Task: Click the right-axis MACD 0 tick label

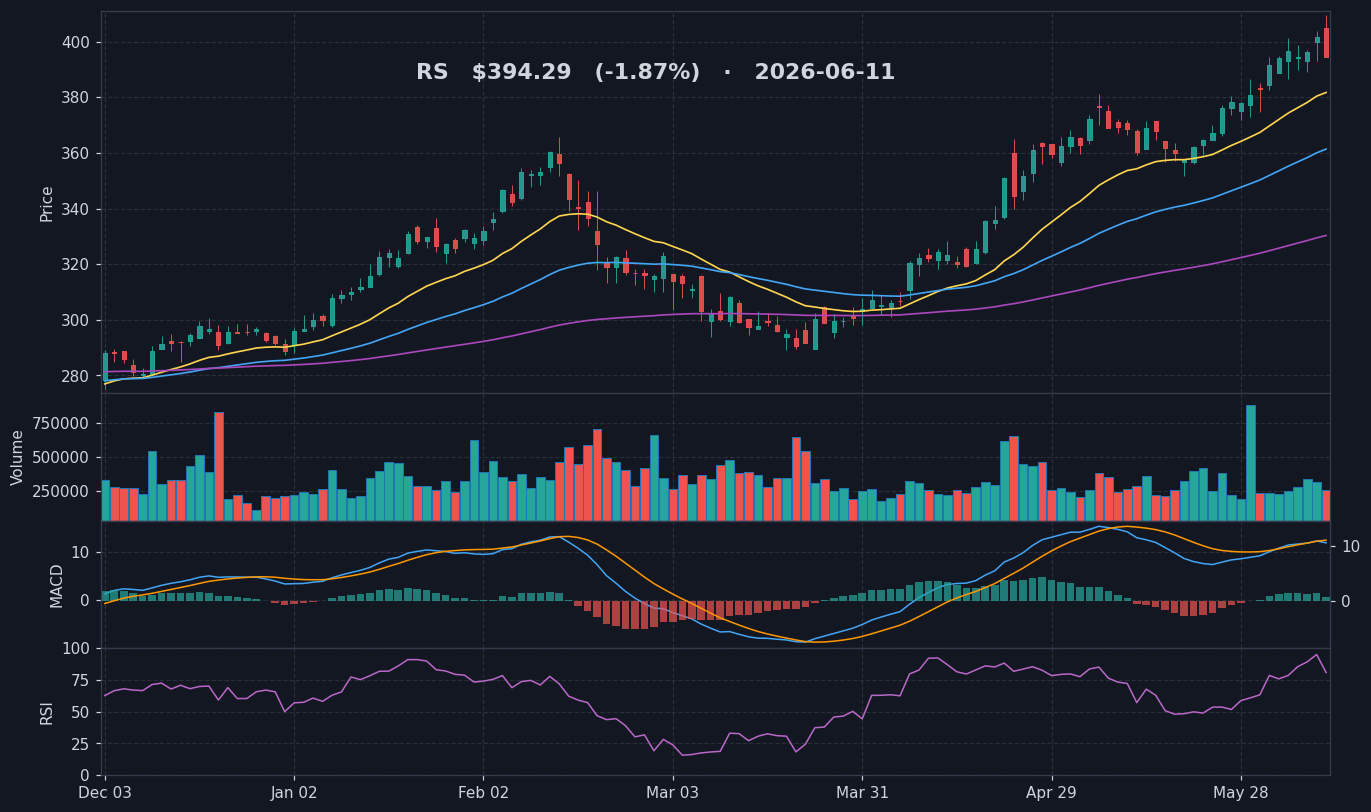Action: pos(1347,601)
